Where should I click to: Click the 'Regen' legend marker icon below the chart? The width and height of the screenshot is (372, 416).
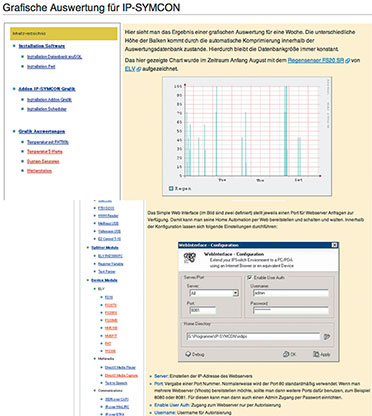[x=171, y=189]
